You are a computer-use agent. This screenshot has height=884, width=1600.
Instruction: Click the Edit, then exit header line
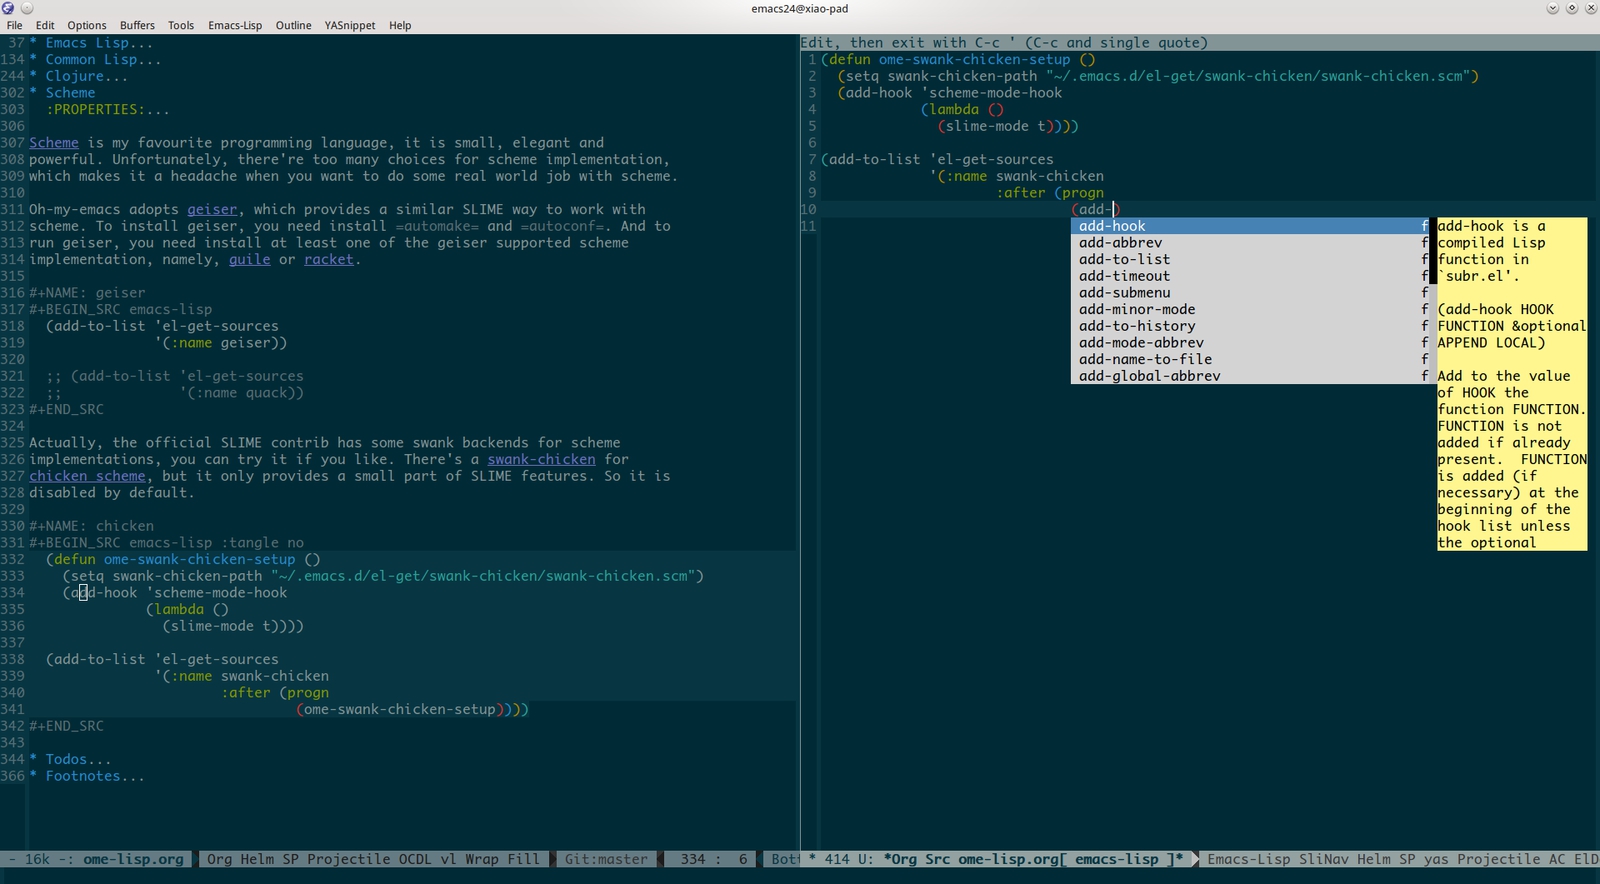click(x=1004, y=43)
